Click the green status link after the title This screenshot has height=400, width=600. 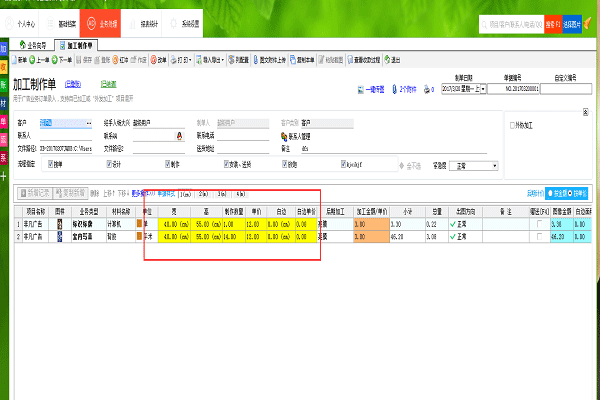pyautogui.click(x=108, y=84)
